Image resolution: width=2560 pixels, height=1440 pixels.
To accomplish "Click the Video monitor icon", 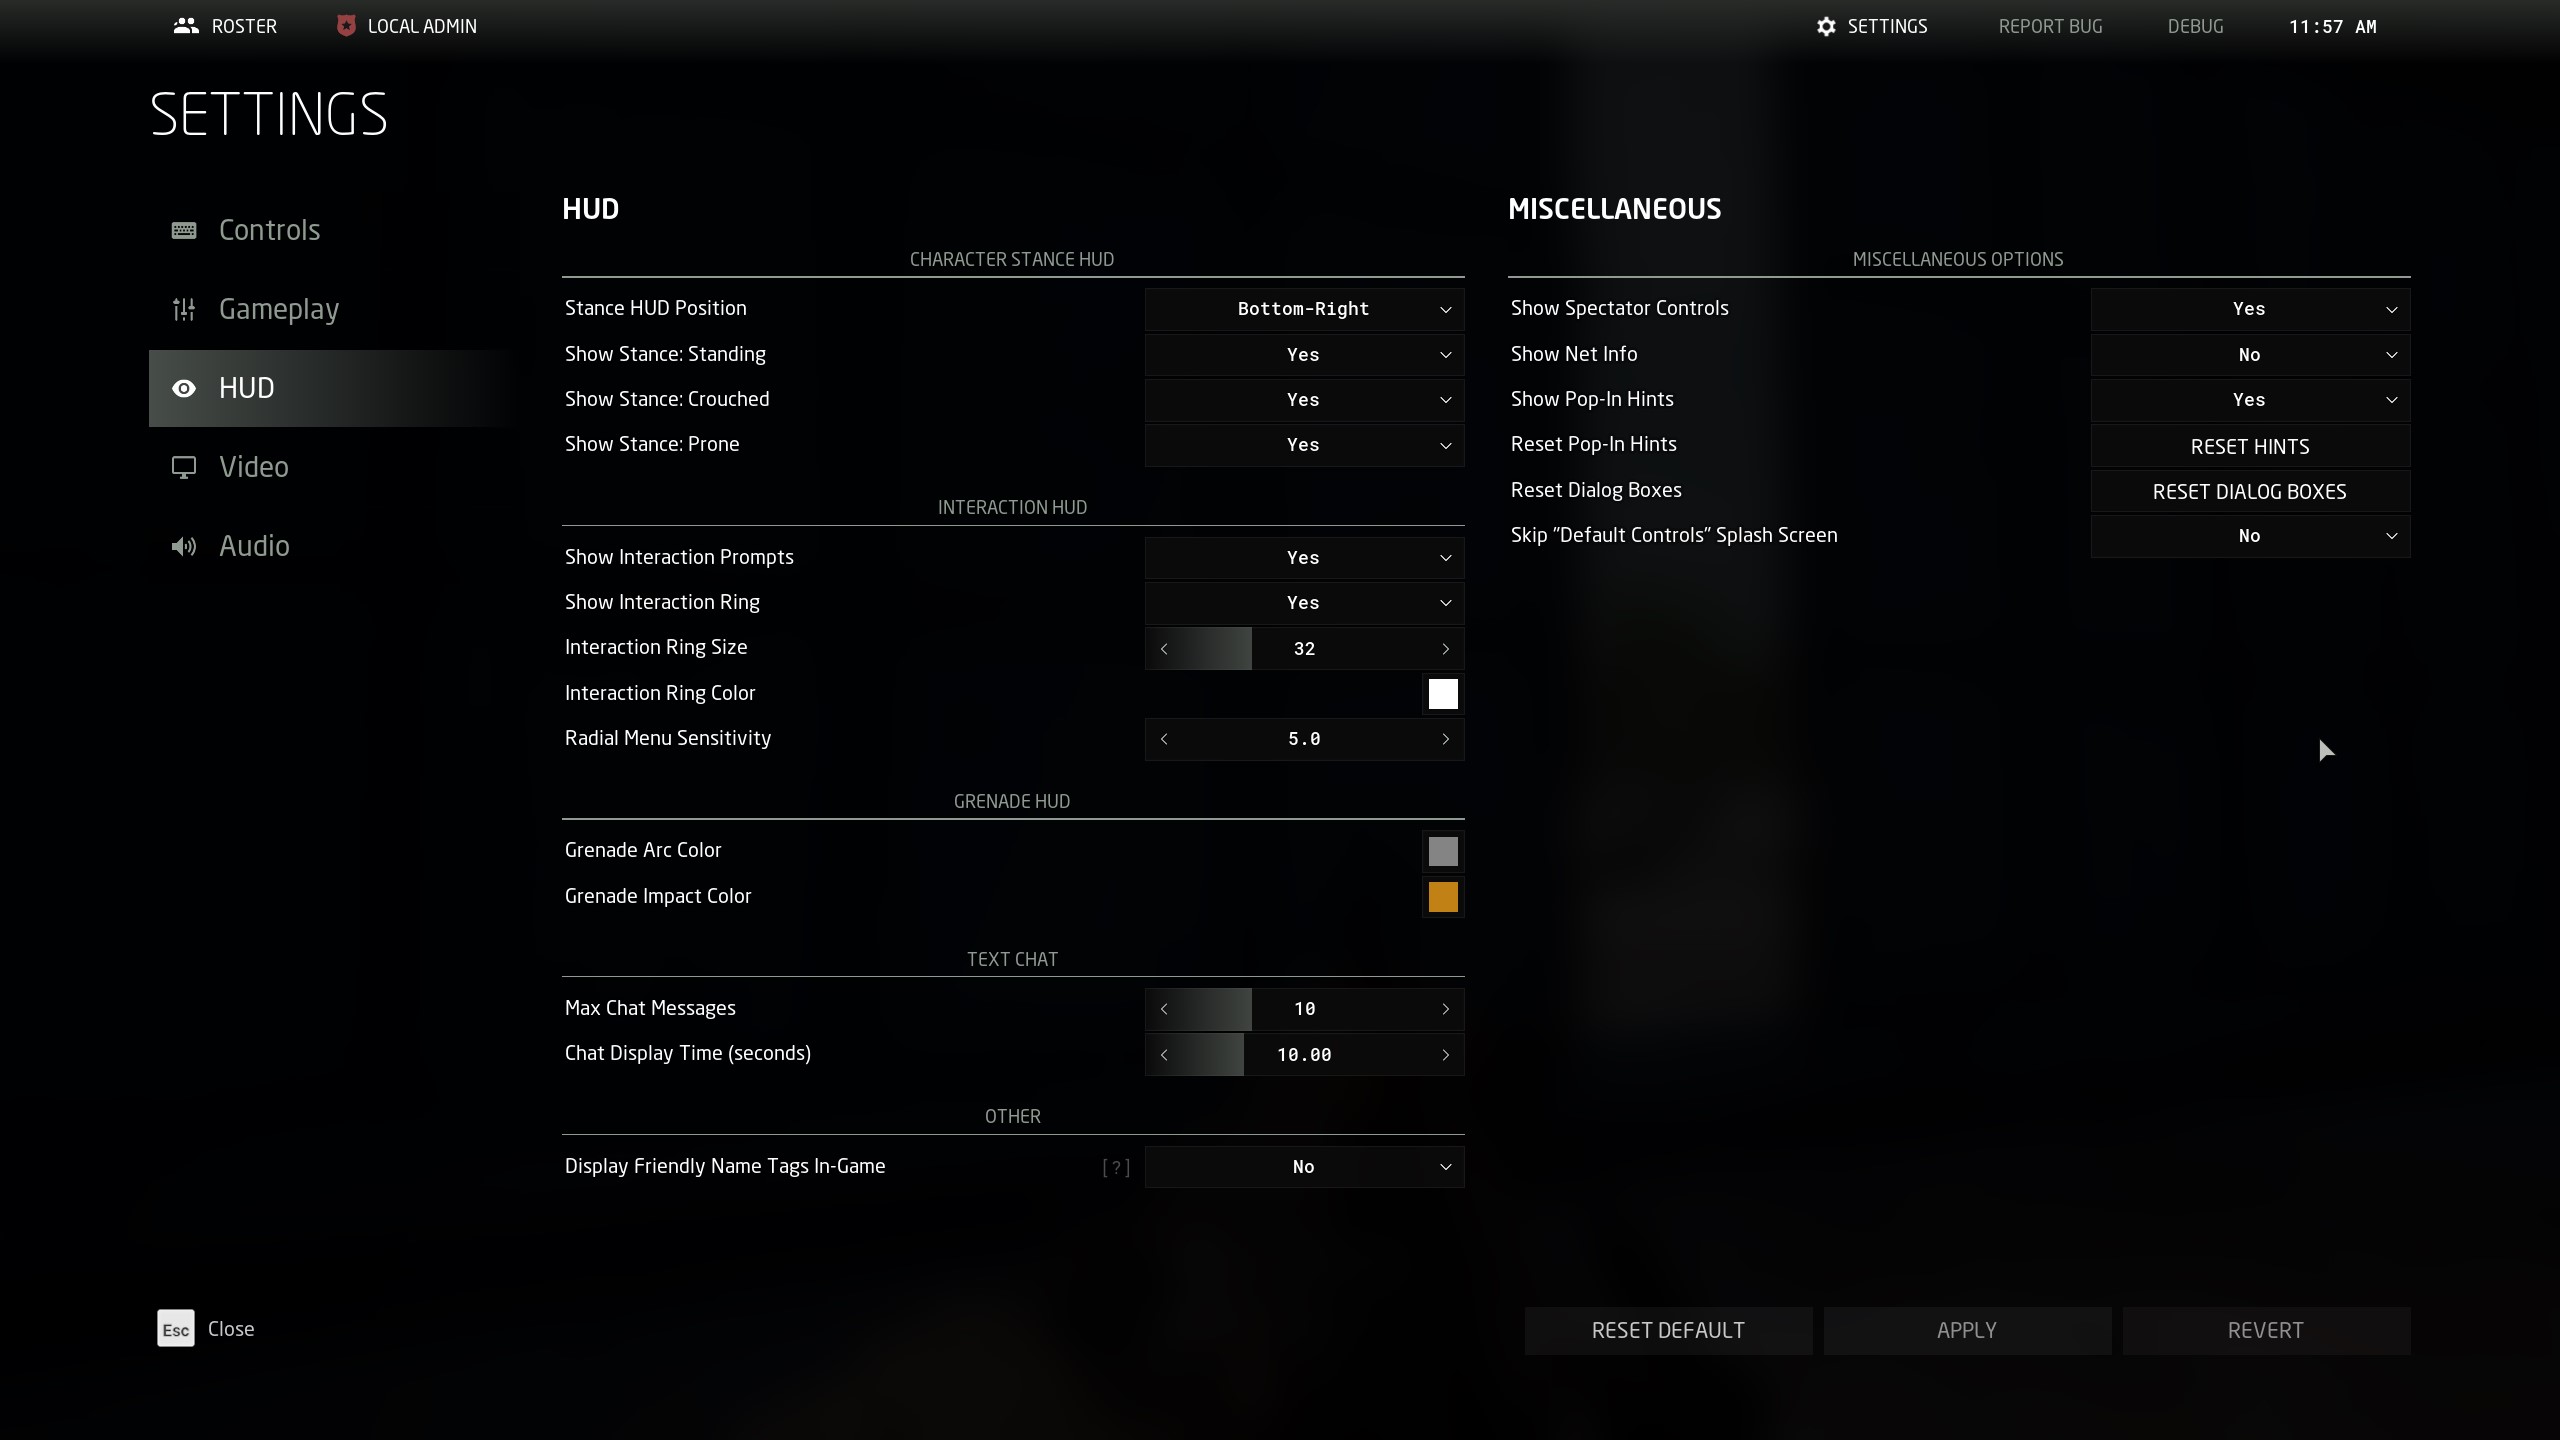I will point(184,467).
